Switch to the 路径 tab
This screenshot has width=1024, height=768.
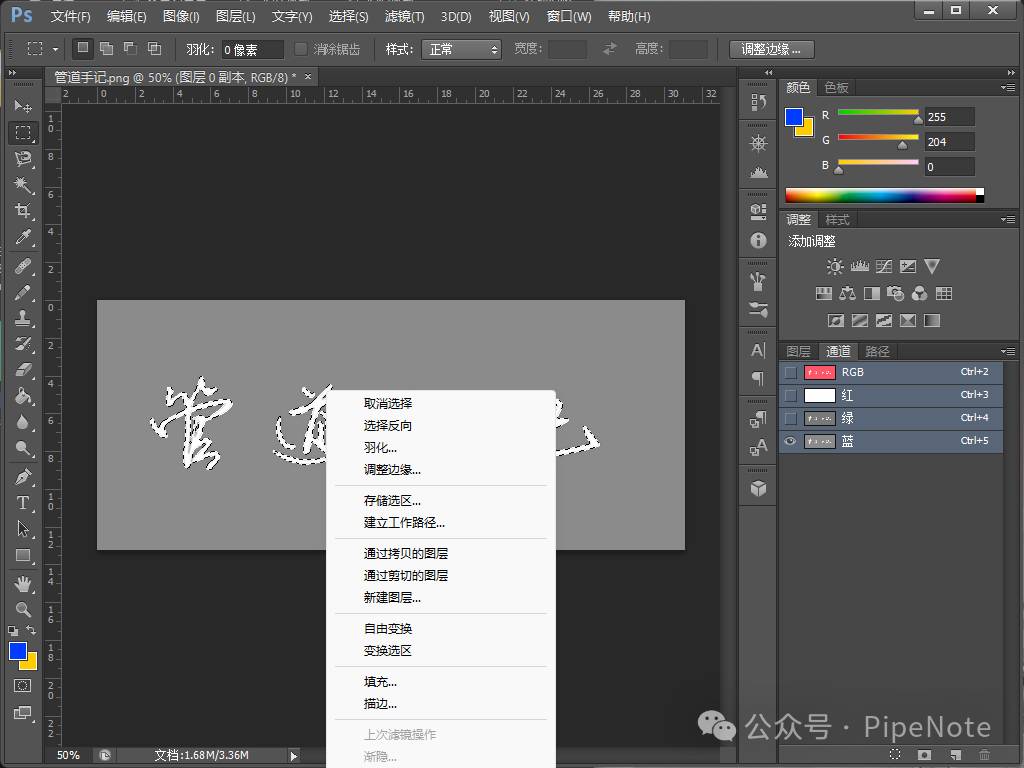877,351
